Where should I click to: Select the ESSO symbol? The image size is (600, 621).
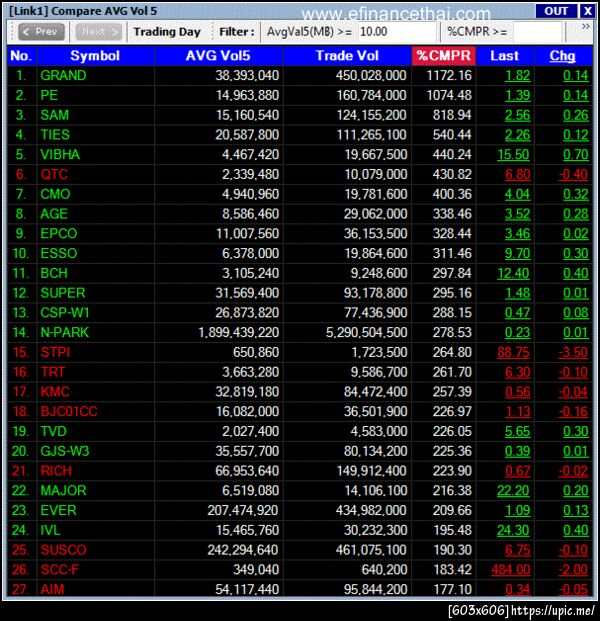click(59, 253)
